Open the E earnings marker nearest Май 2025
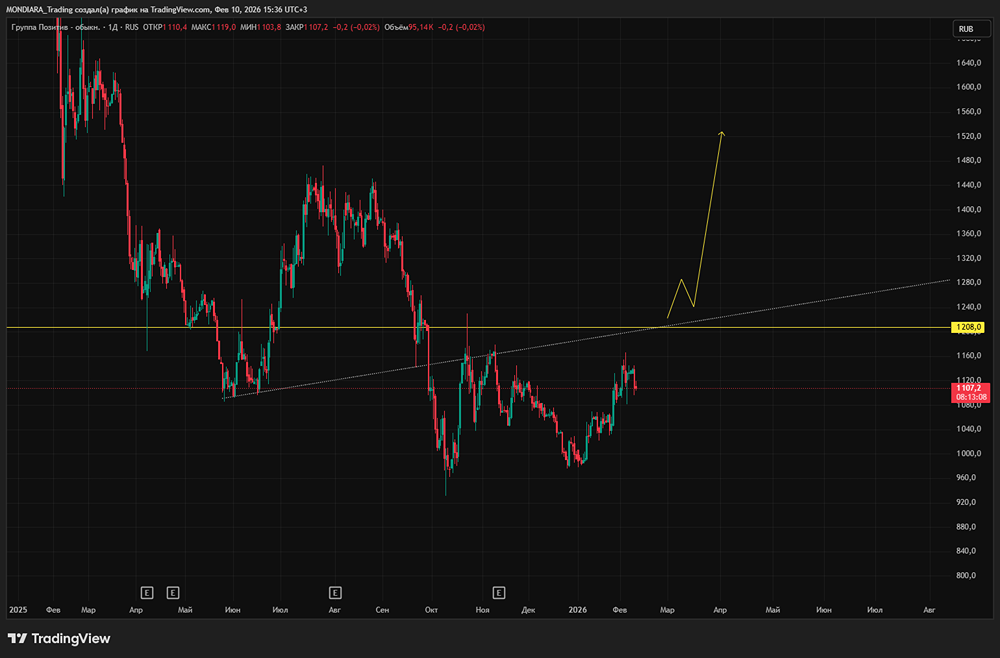1000x658 pixels. [173, 593]
